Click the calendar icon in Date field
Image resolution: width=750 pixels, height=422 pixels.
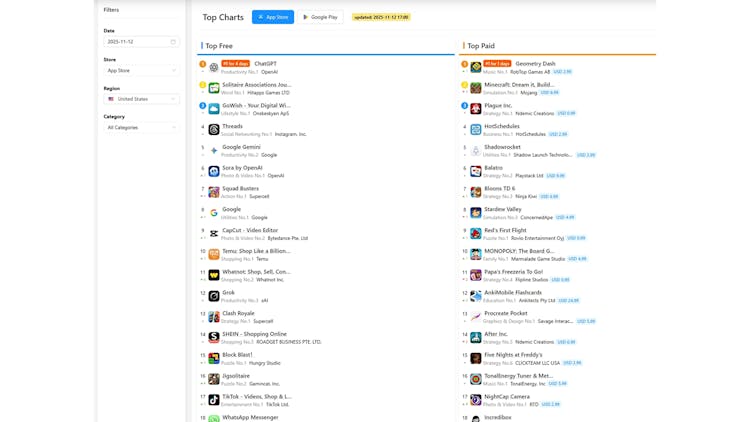173,42
